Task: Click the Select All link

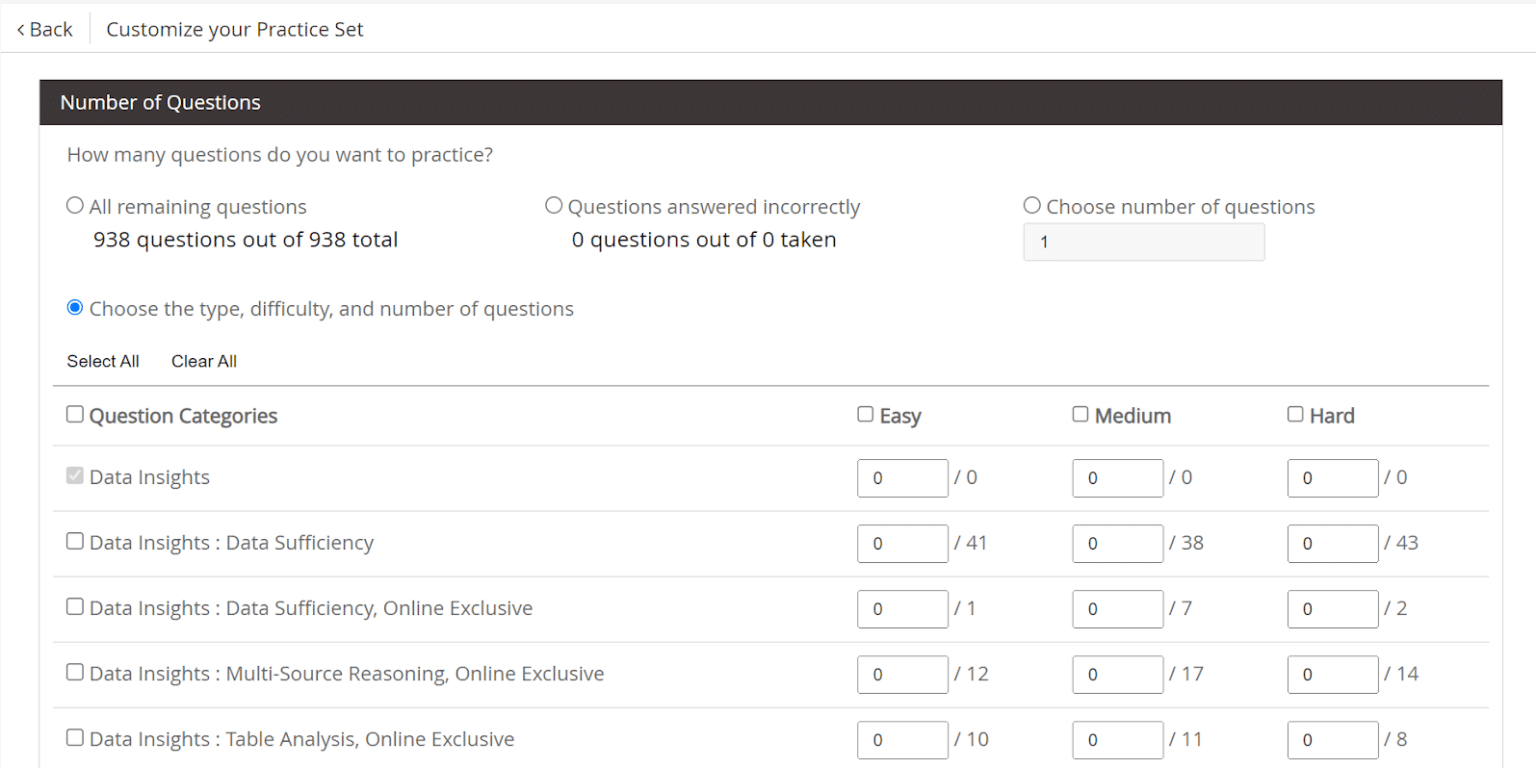Action: 103,361
